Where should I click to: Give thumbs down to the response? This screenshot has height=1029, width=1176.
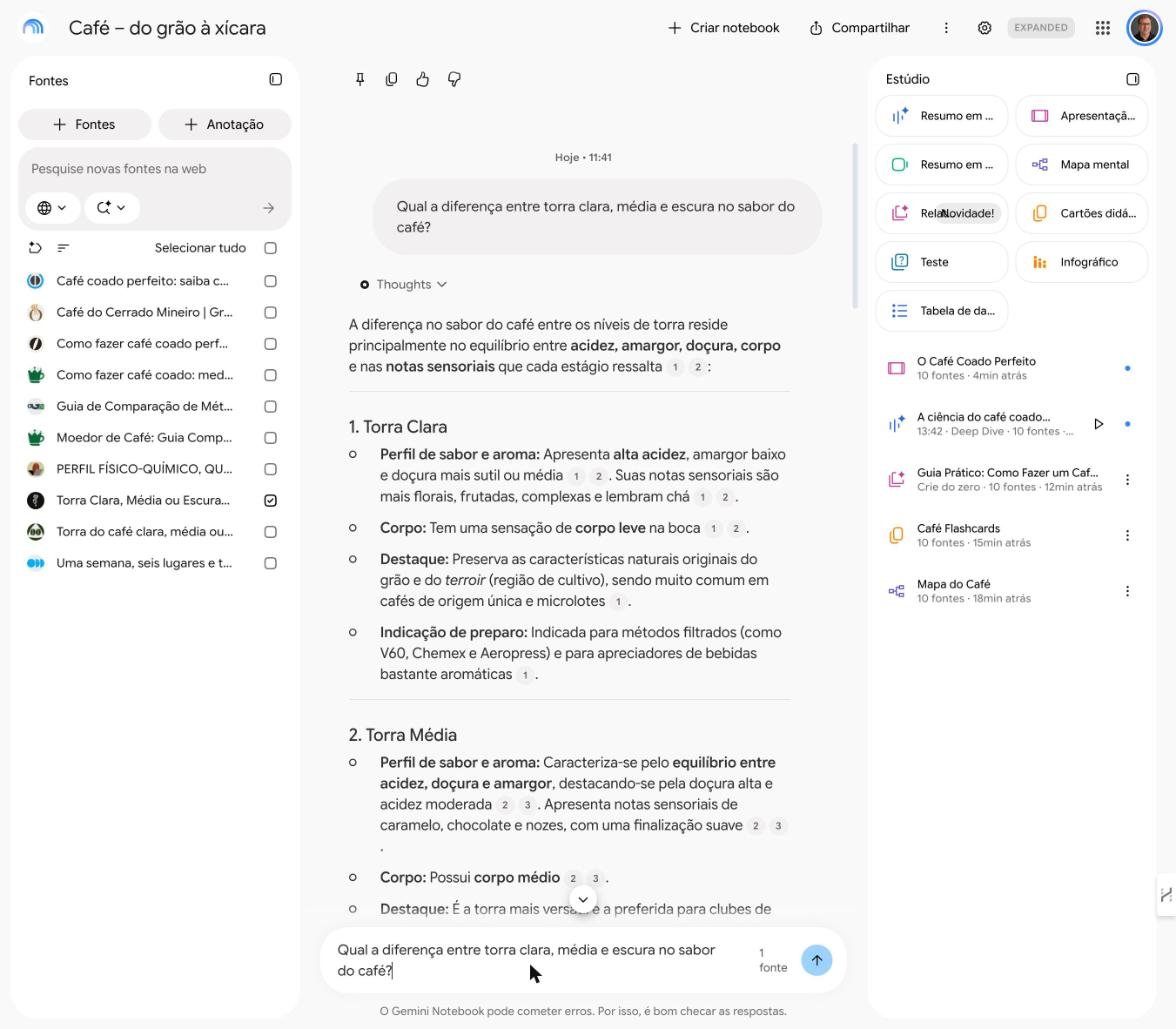click(454, 79)
